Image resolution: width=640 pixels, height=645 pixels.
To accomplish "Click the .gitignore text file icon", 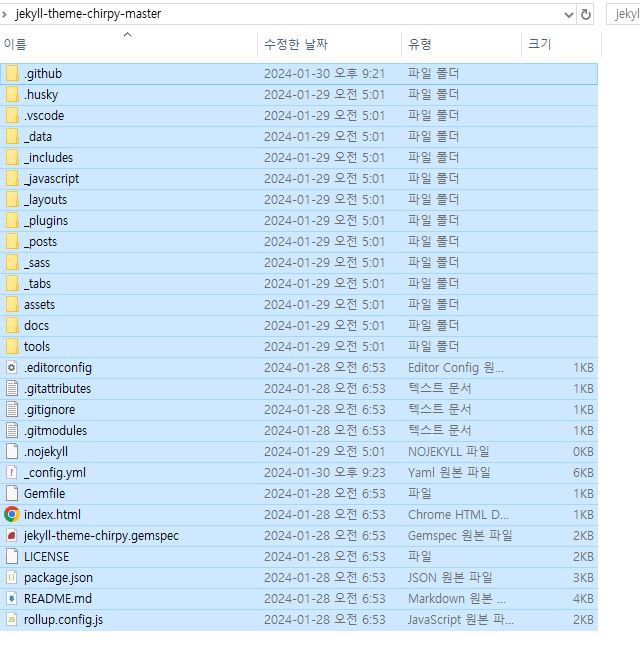I will 12,409.
